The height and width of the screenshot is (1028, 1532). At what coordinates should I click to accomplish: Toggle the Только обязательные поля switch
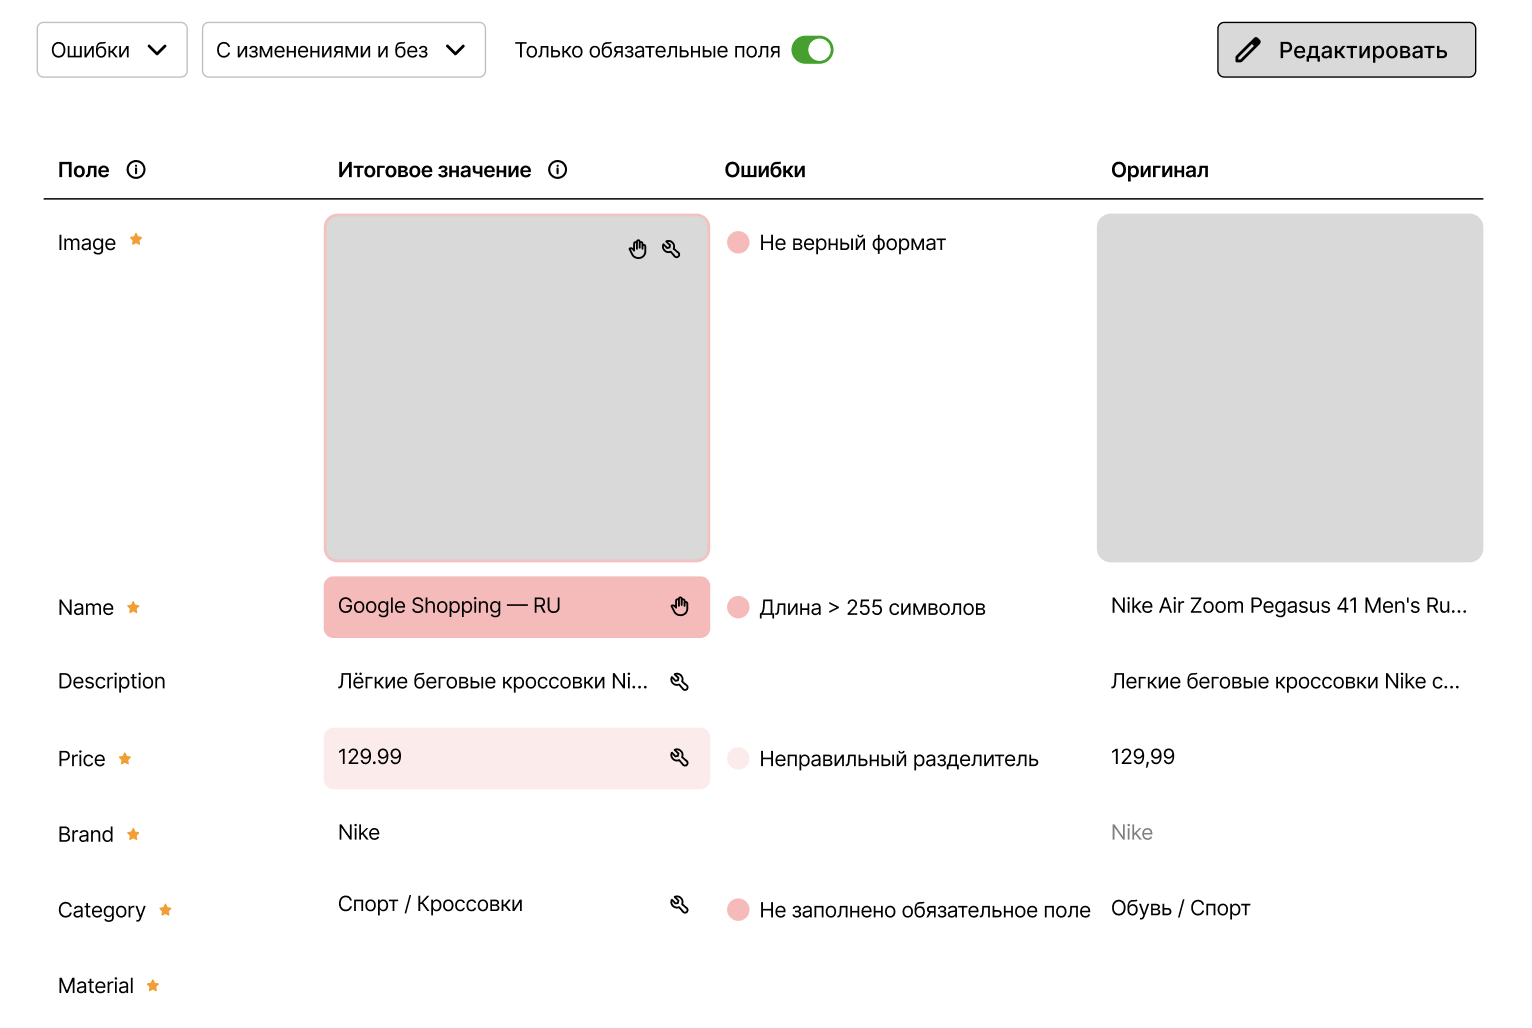coord(812,50)
